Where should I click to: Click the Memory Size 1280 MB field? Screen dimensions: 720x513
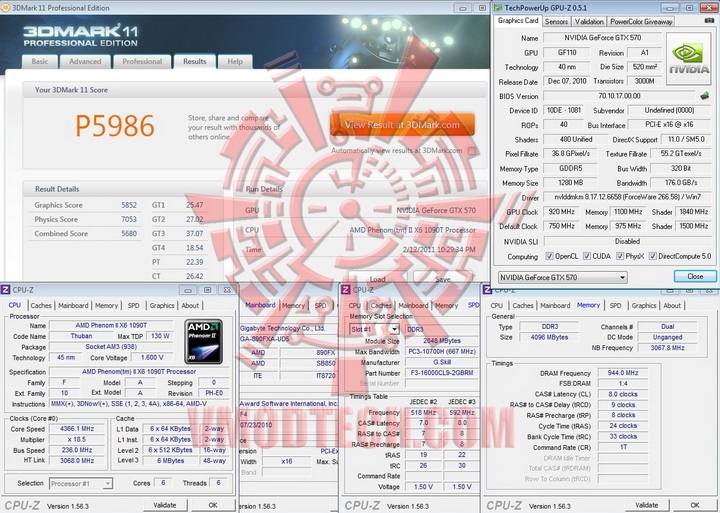(x=570, y=183)
